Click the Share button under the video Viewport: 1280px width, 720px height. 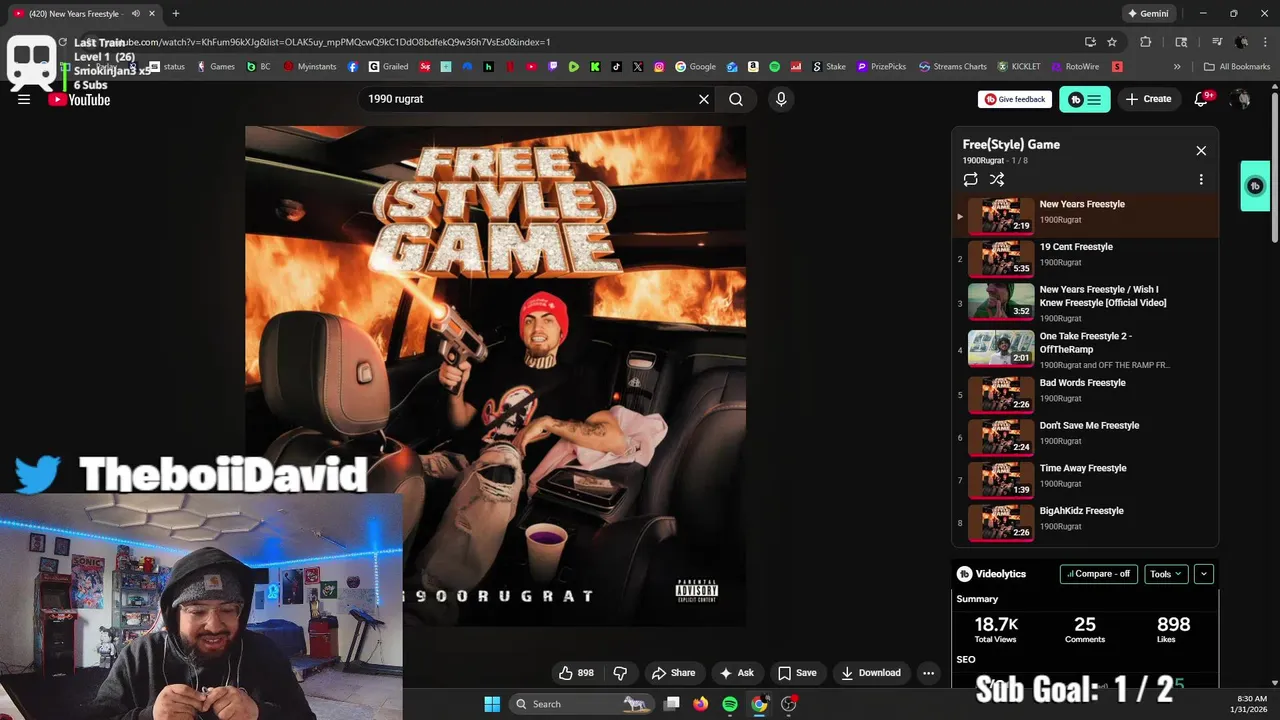672,673
